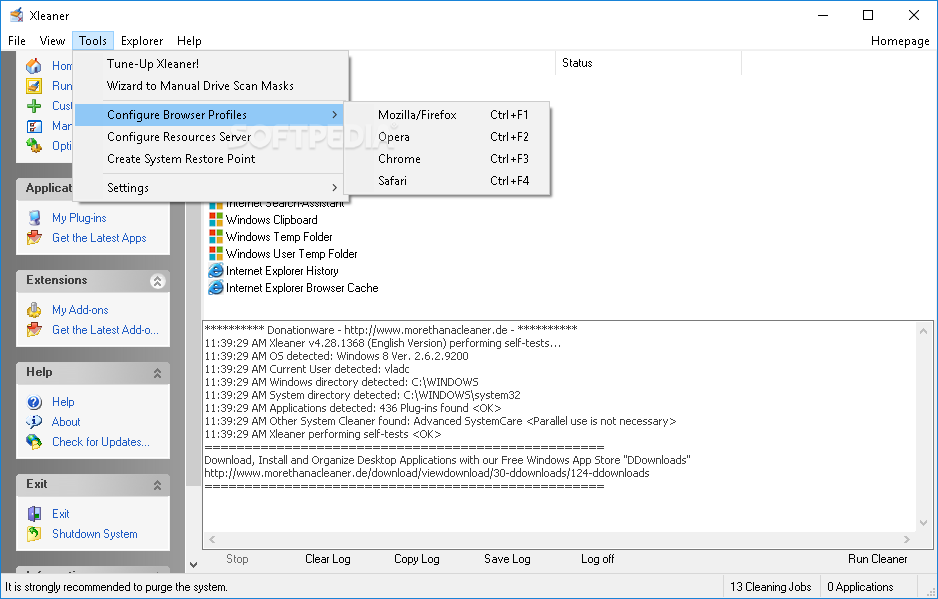The width and height of the screenshot is (938, 599).
Task: Click the Save Log button
Action: pos(507,559)
